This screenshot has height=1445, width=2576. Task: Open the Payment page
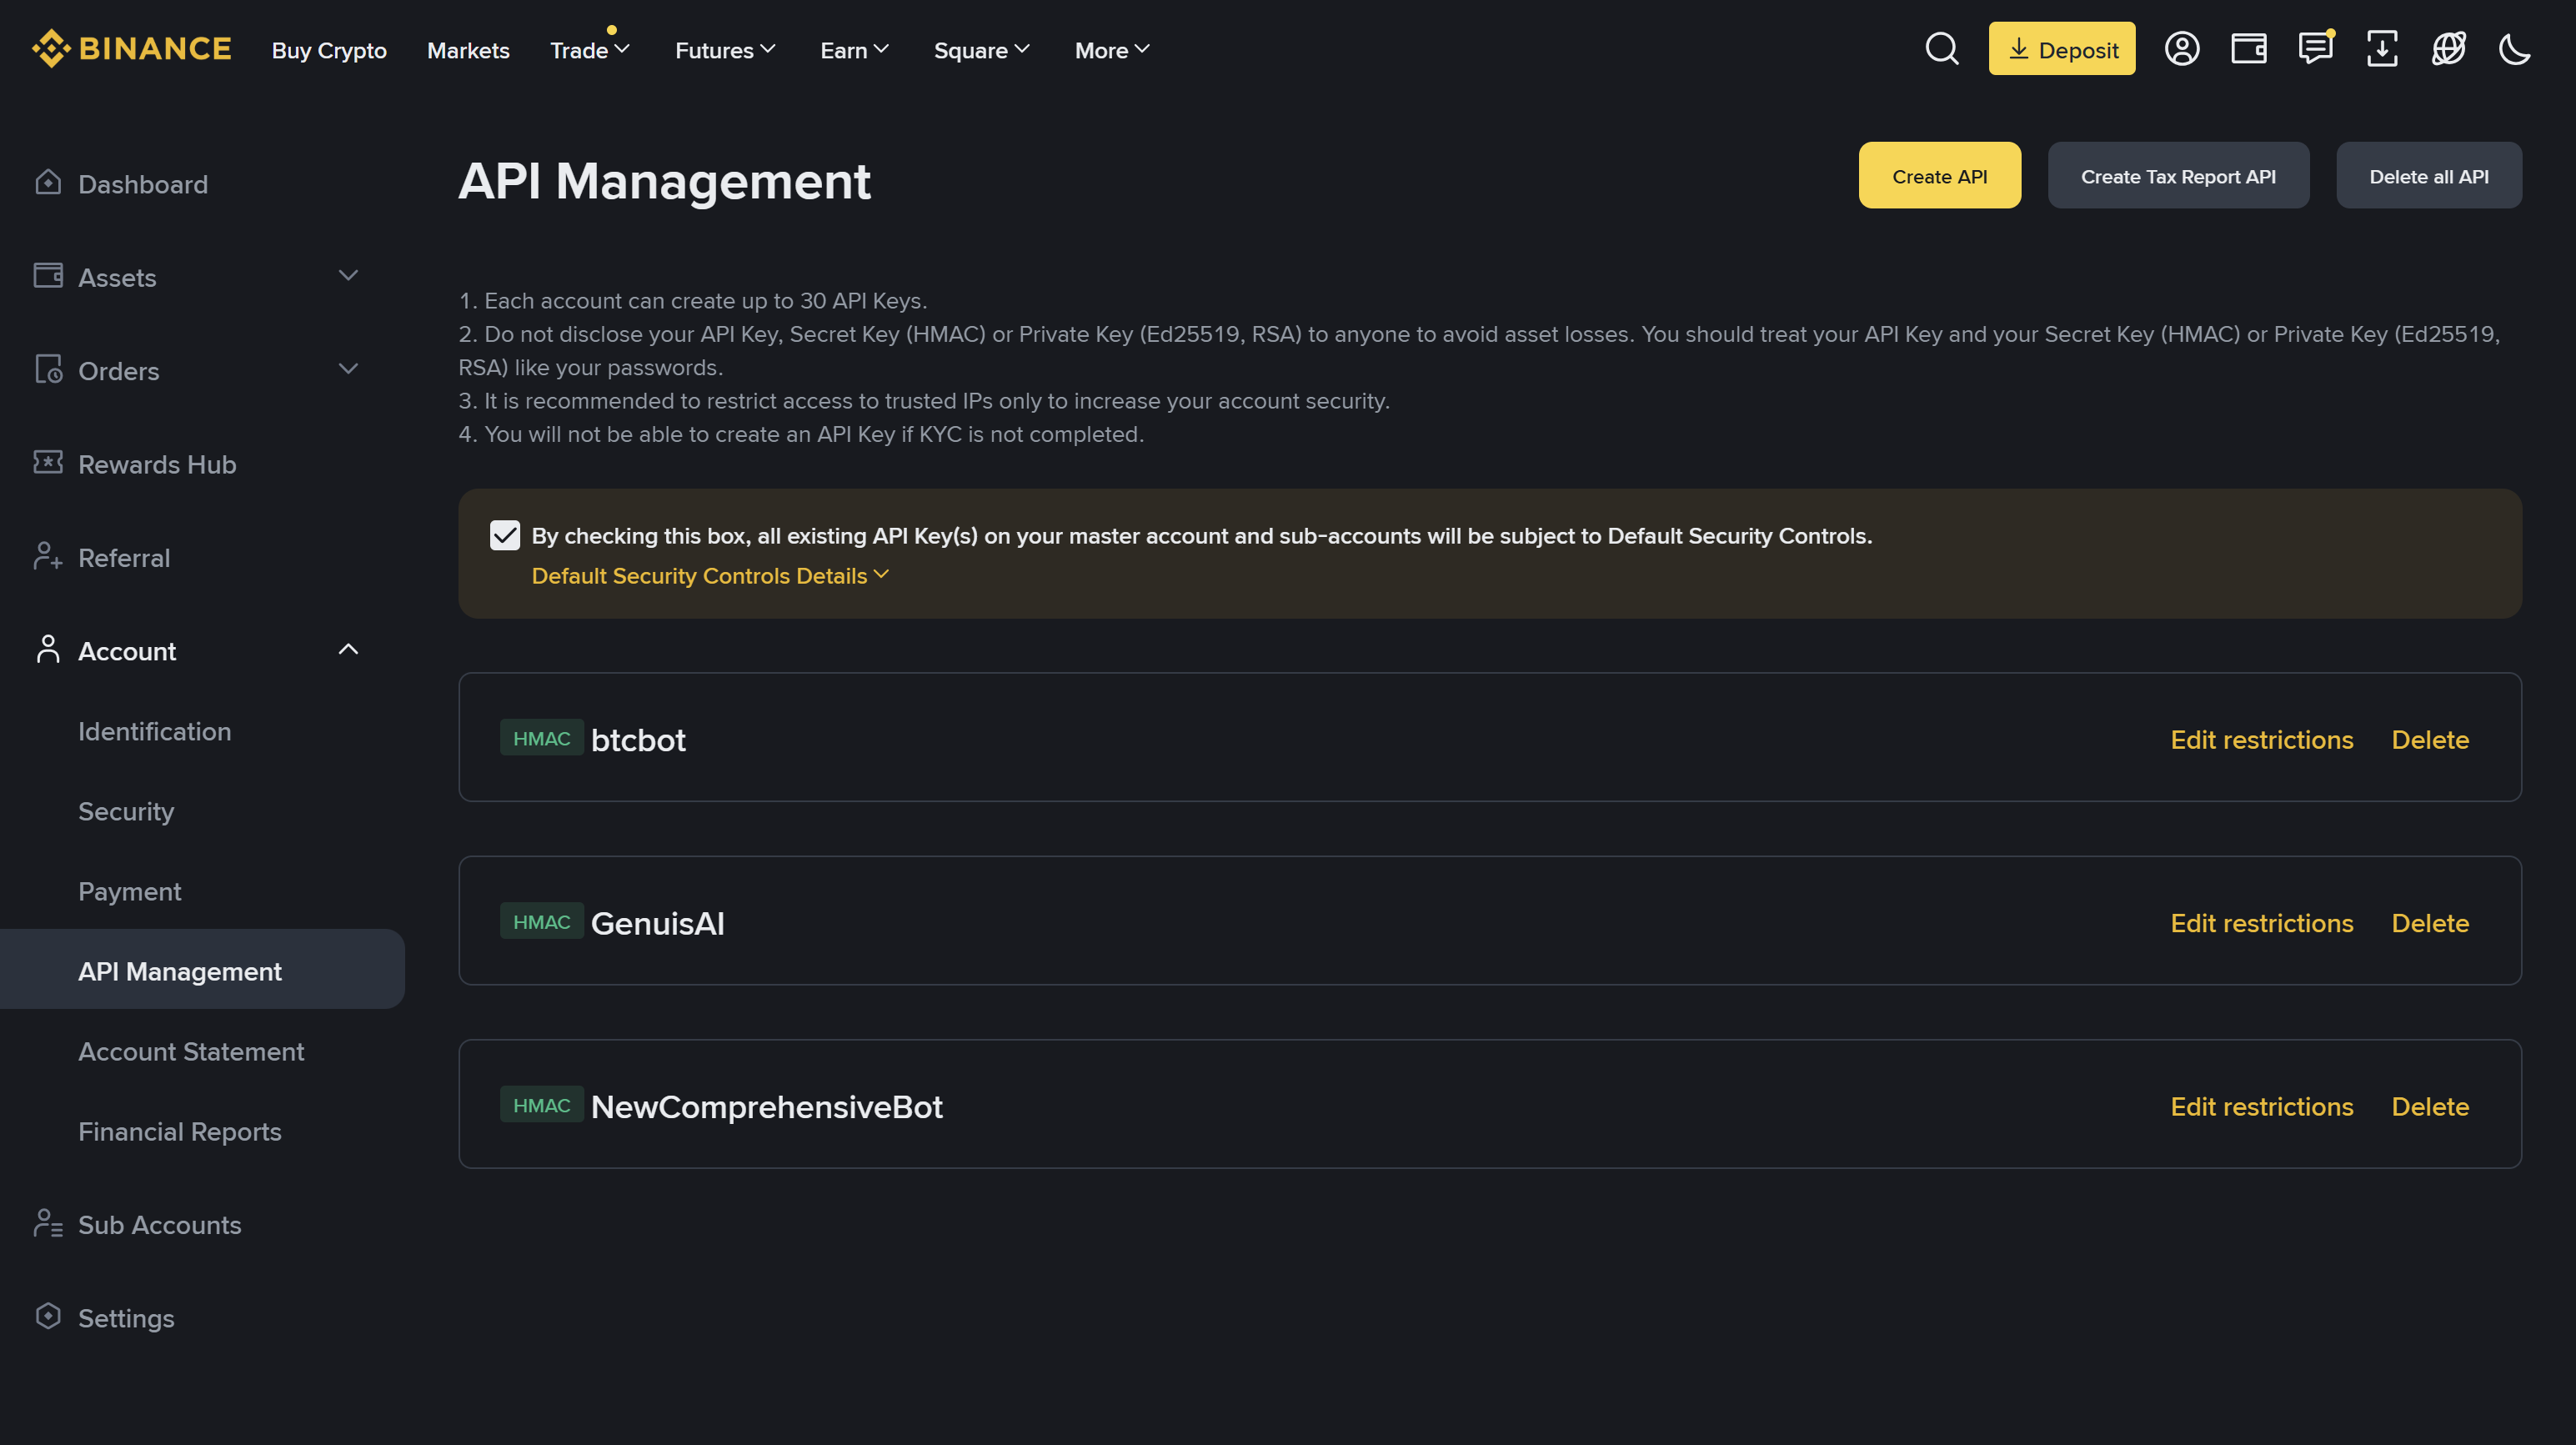click(x=130, y=891)
